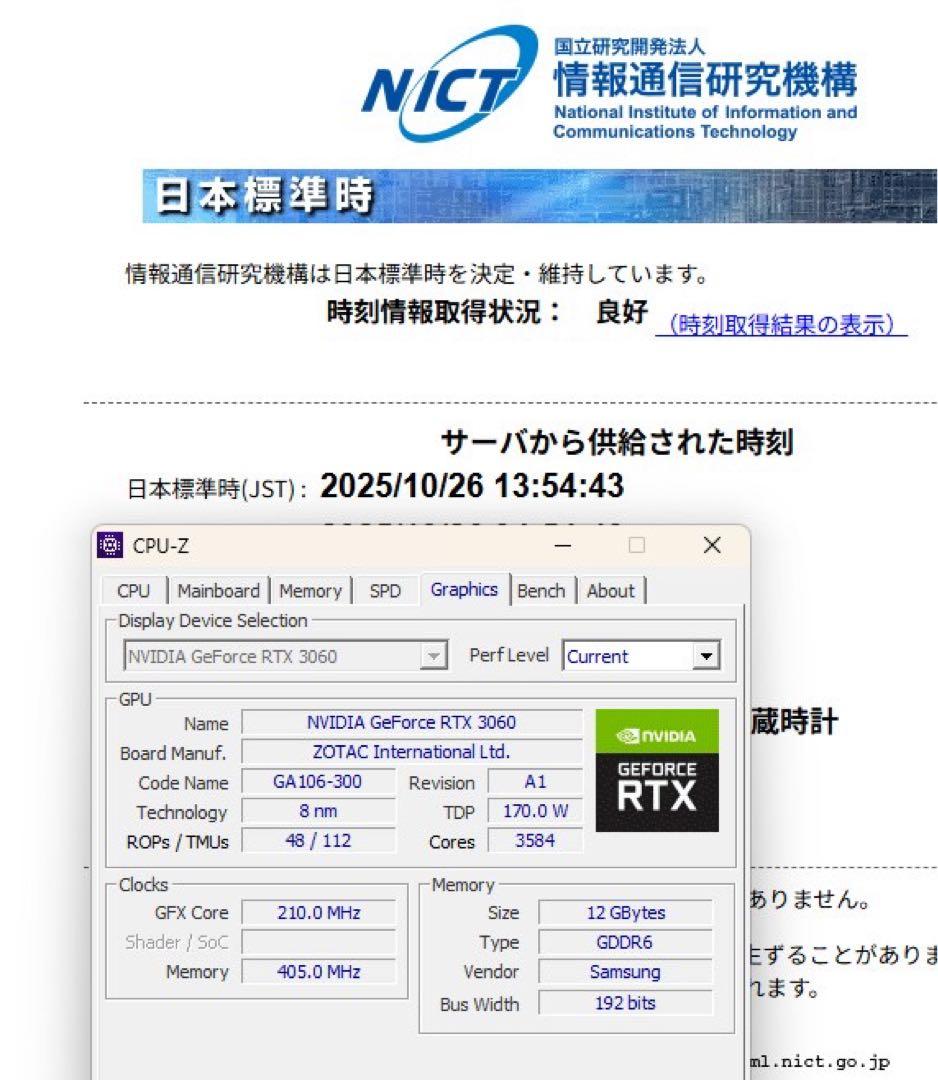Switch to the Mainboard tab
938x1080 pixels.
click(x=218, y=591)
